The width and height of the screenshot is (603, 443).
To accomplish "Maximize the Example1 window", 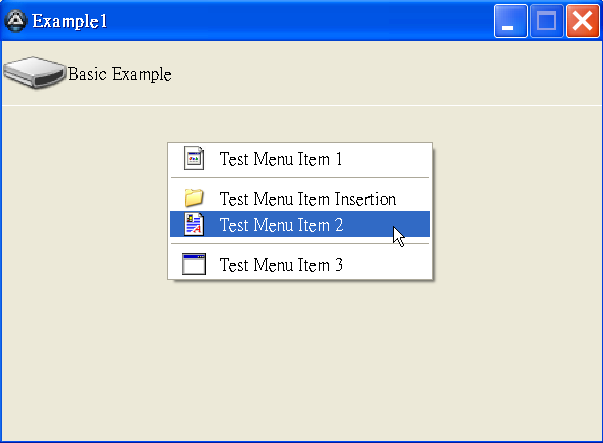I will [546, 21].
